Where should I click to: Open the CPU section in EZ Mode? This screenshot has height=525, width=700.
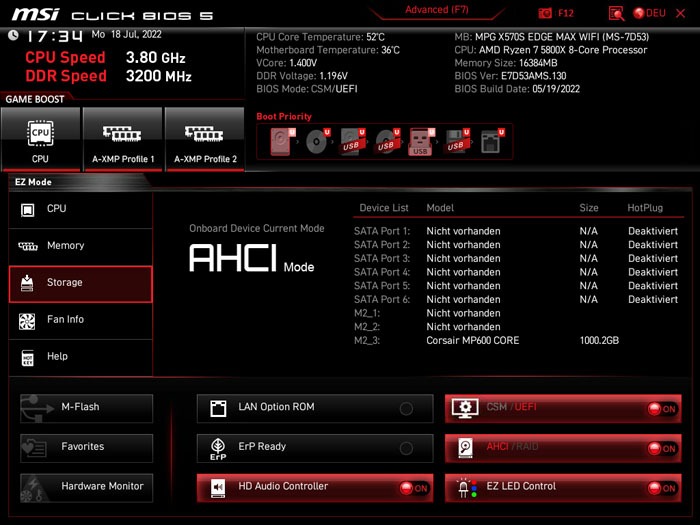click(x=81, y=209)
